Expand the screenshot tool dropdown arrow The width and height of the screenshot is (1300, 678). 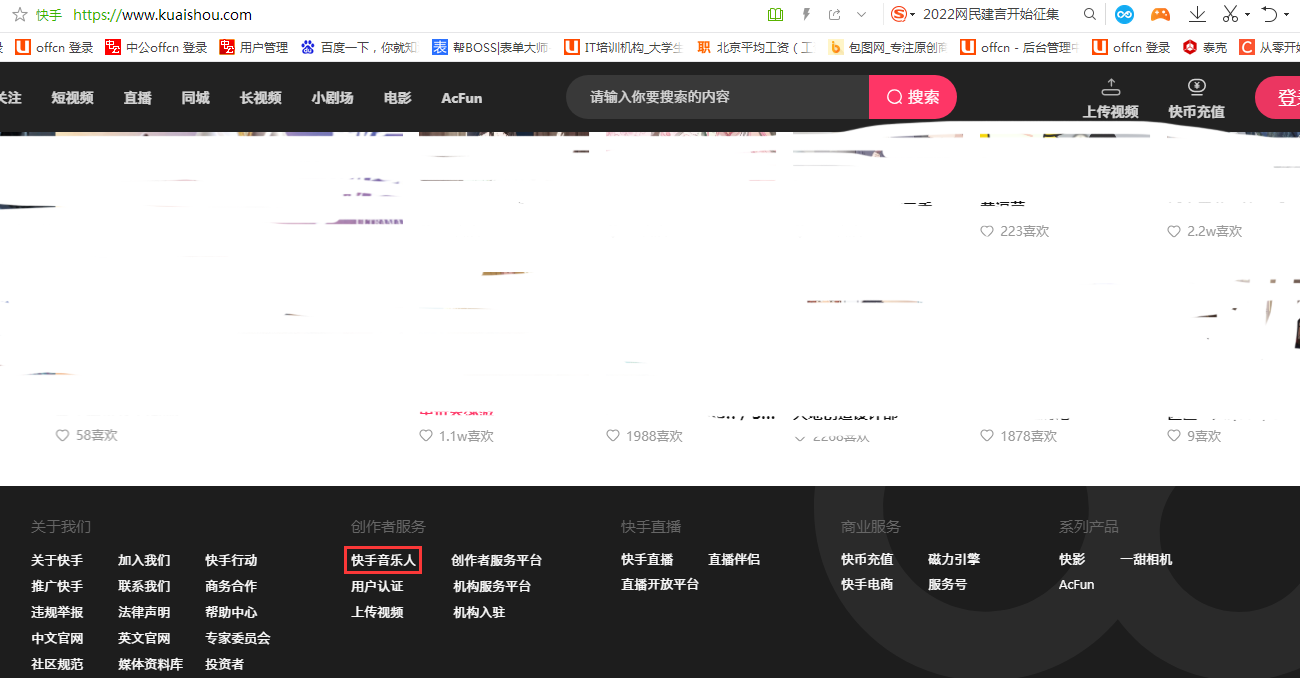(1247, 15)
